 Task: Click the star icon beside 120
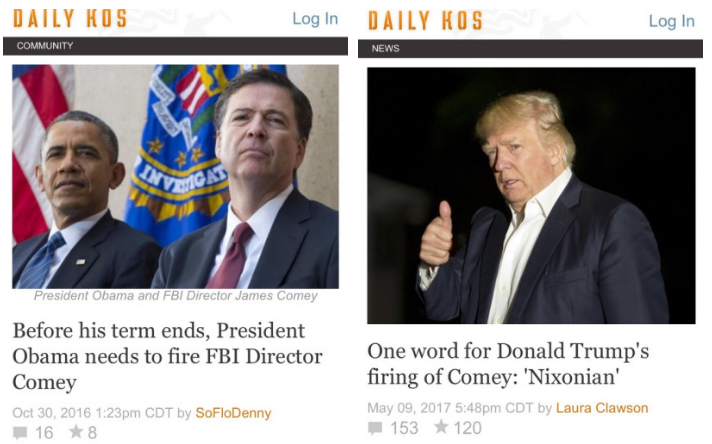pyautogui.click(x=441, y=426)
